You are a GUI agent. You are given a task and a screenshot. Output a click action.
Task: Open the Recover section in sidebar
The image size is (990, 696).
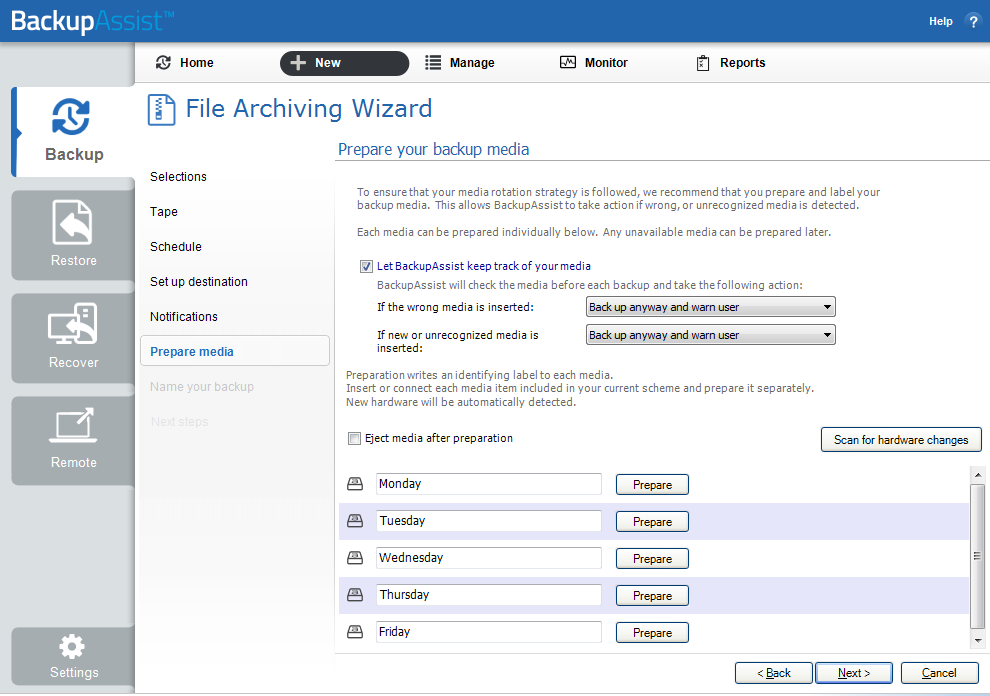click(x=73, y=338)
